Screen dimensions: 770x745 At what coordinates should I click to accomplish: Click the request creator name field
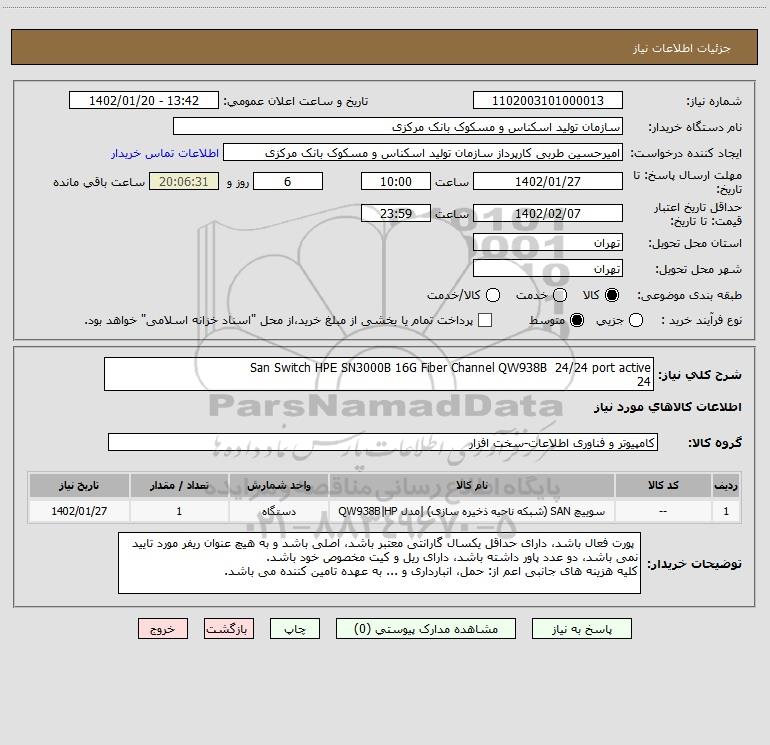tap(423, 153)
